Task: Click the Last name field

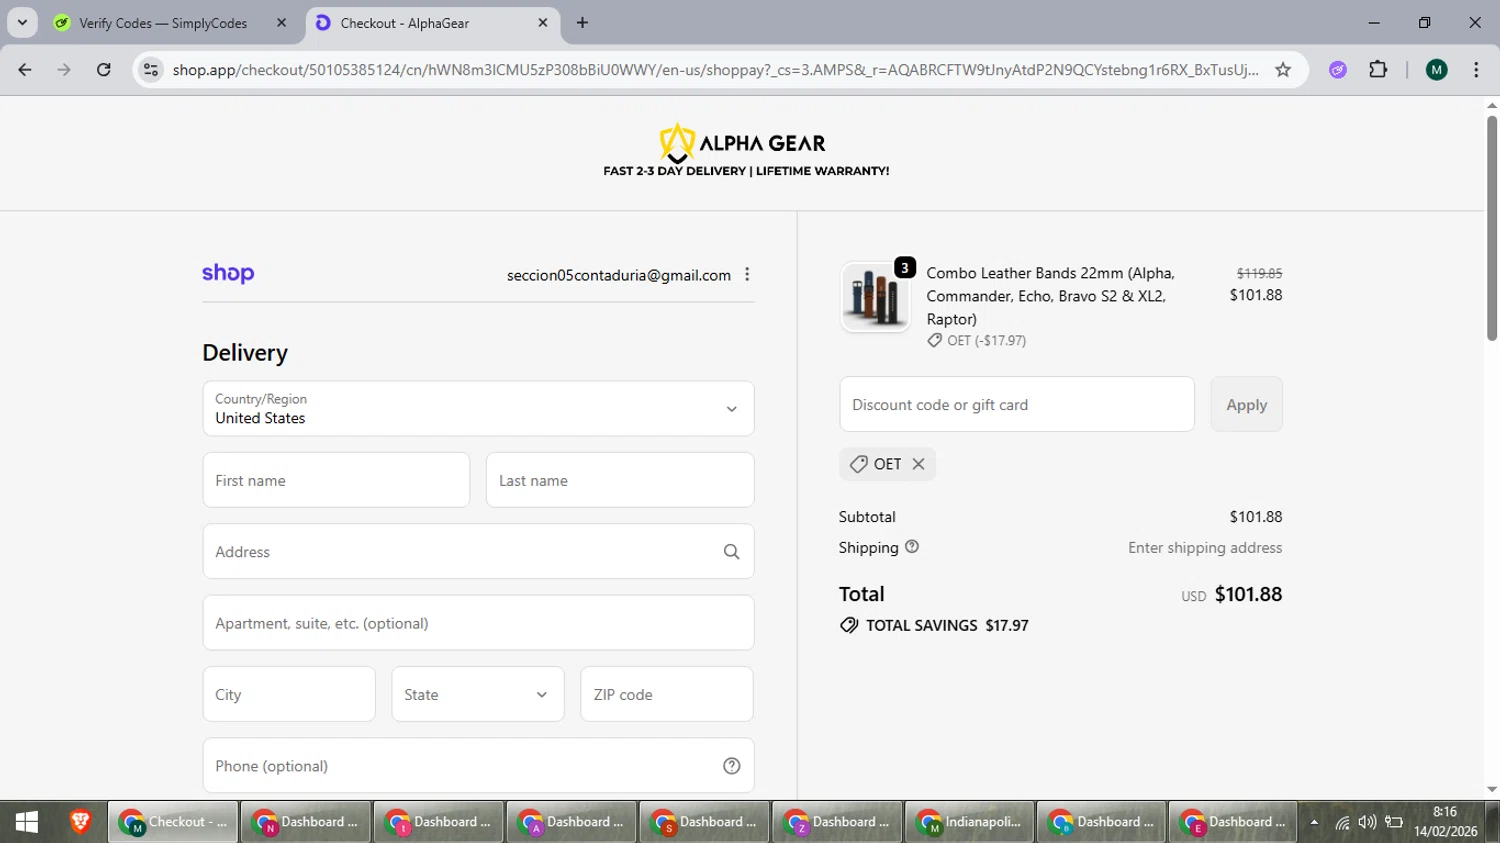Action: click(x=620, y=480)
